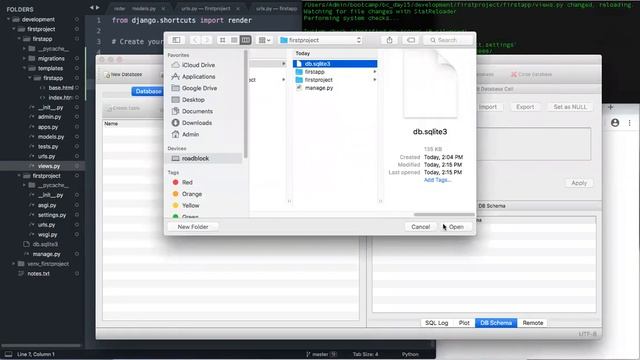Open the models.py editor tab
This screenshot has width=640, height=360.
(x=144, y=9)
